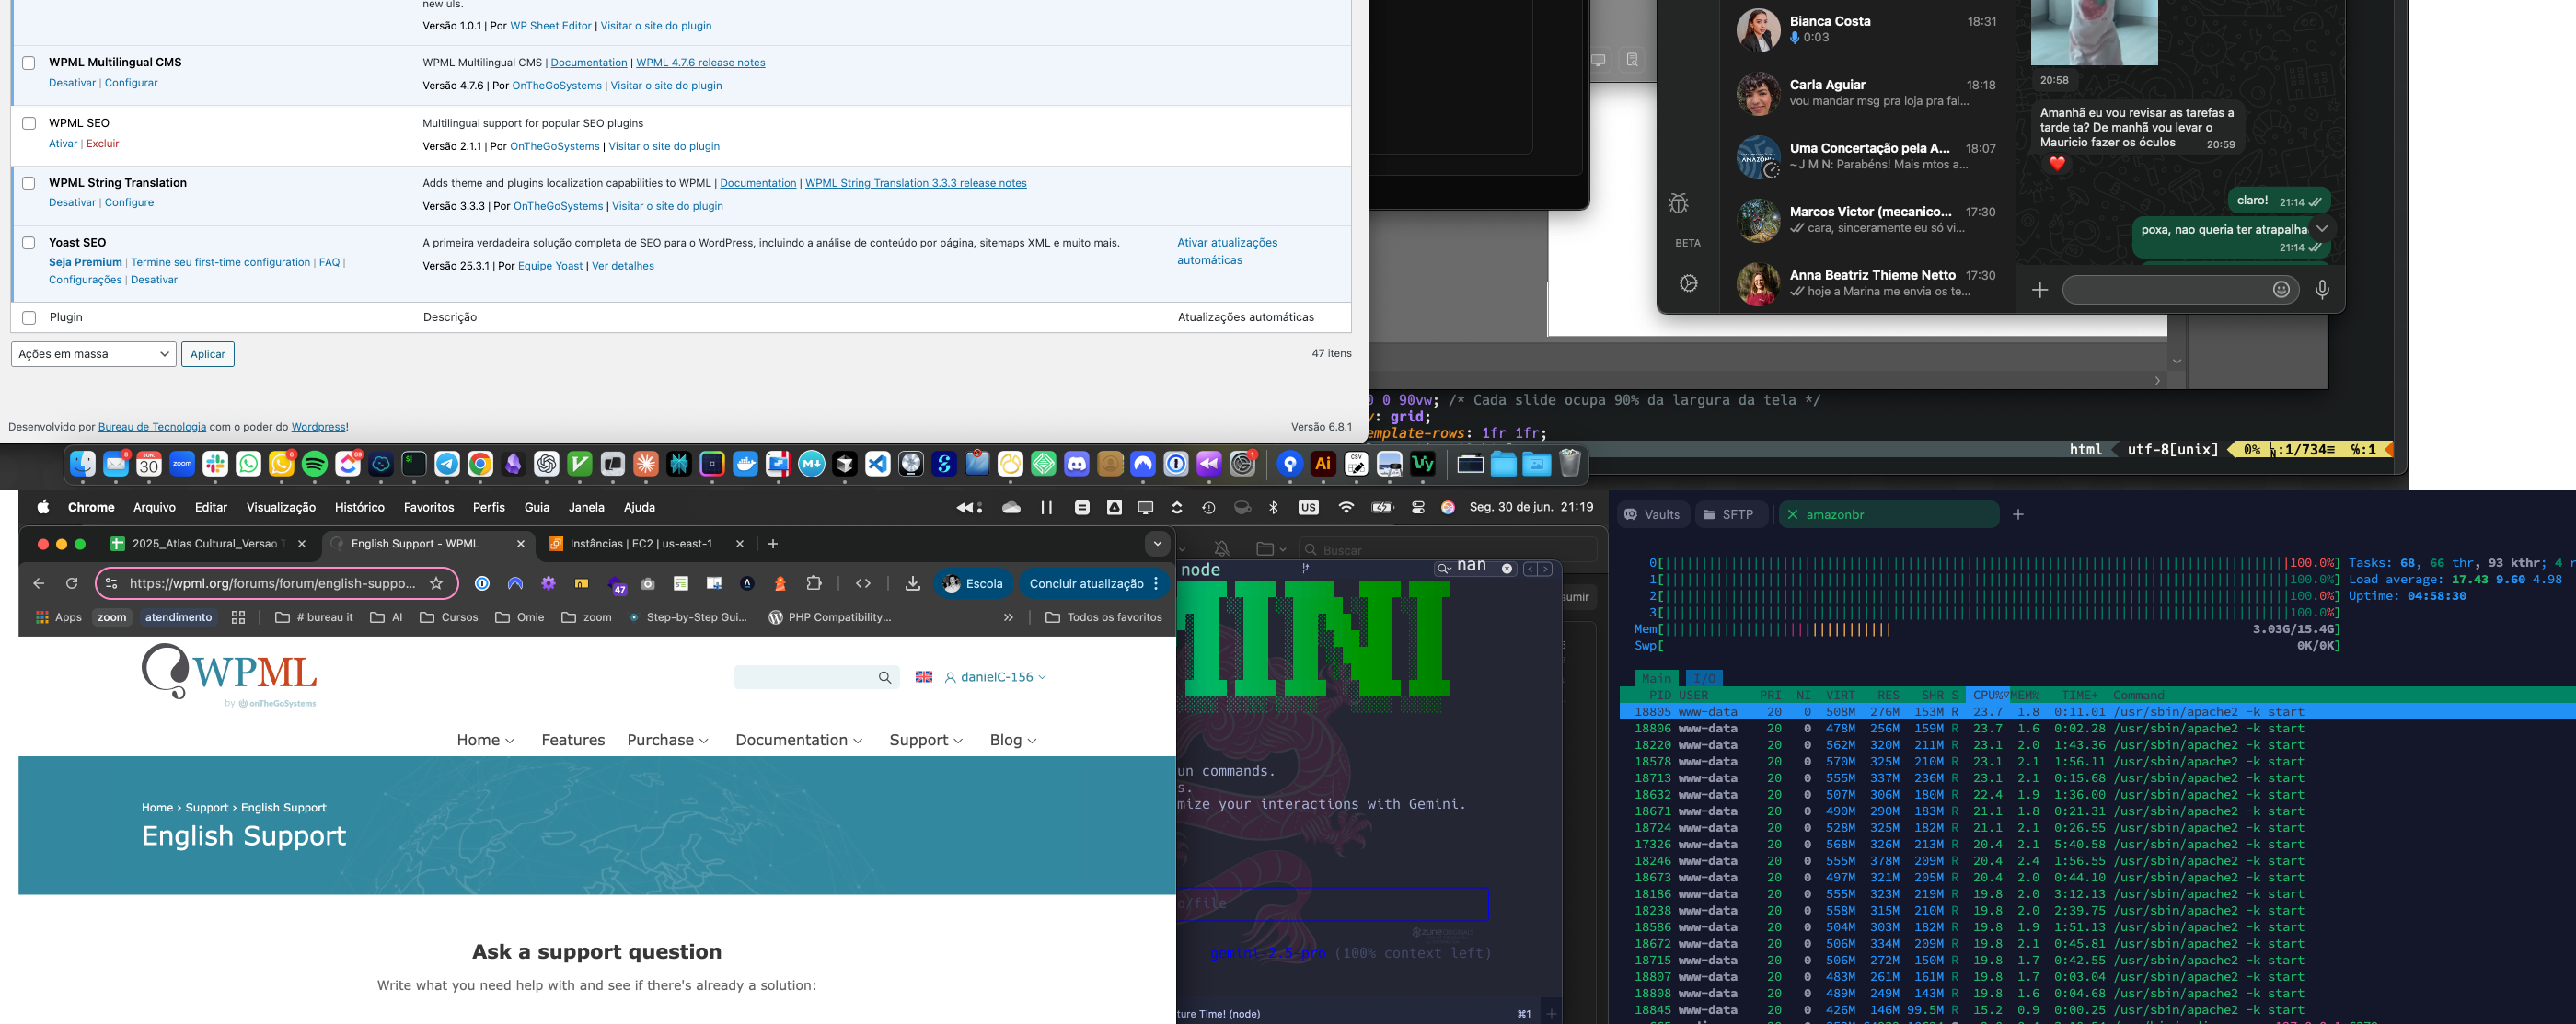Expand the Purchase menu on WPML
This screenshot has height=1024, width=2576.
pyautogui.click(x=667, y=740)
